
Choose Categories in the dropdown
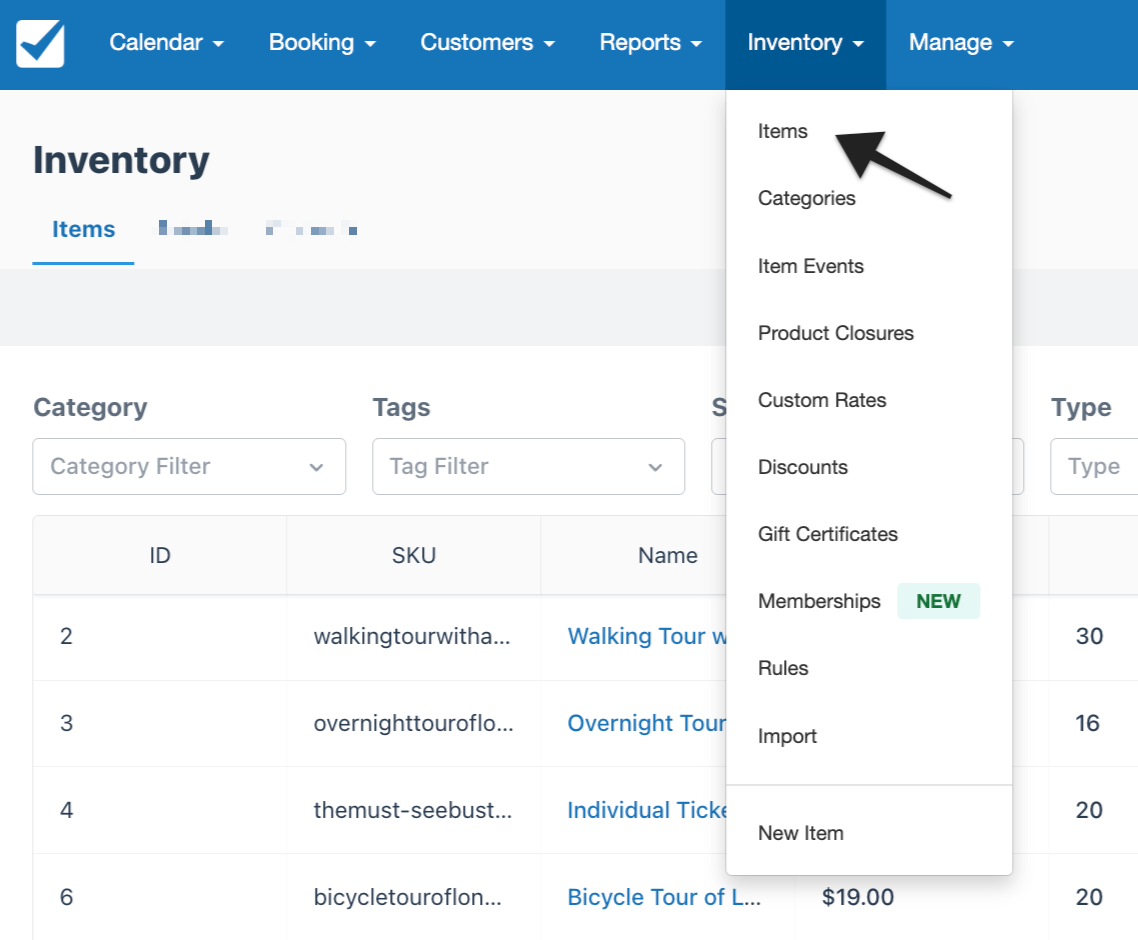(806, 198)
